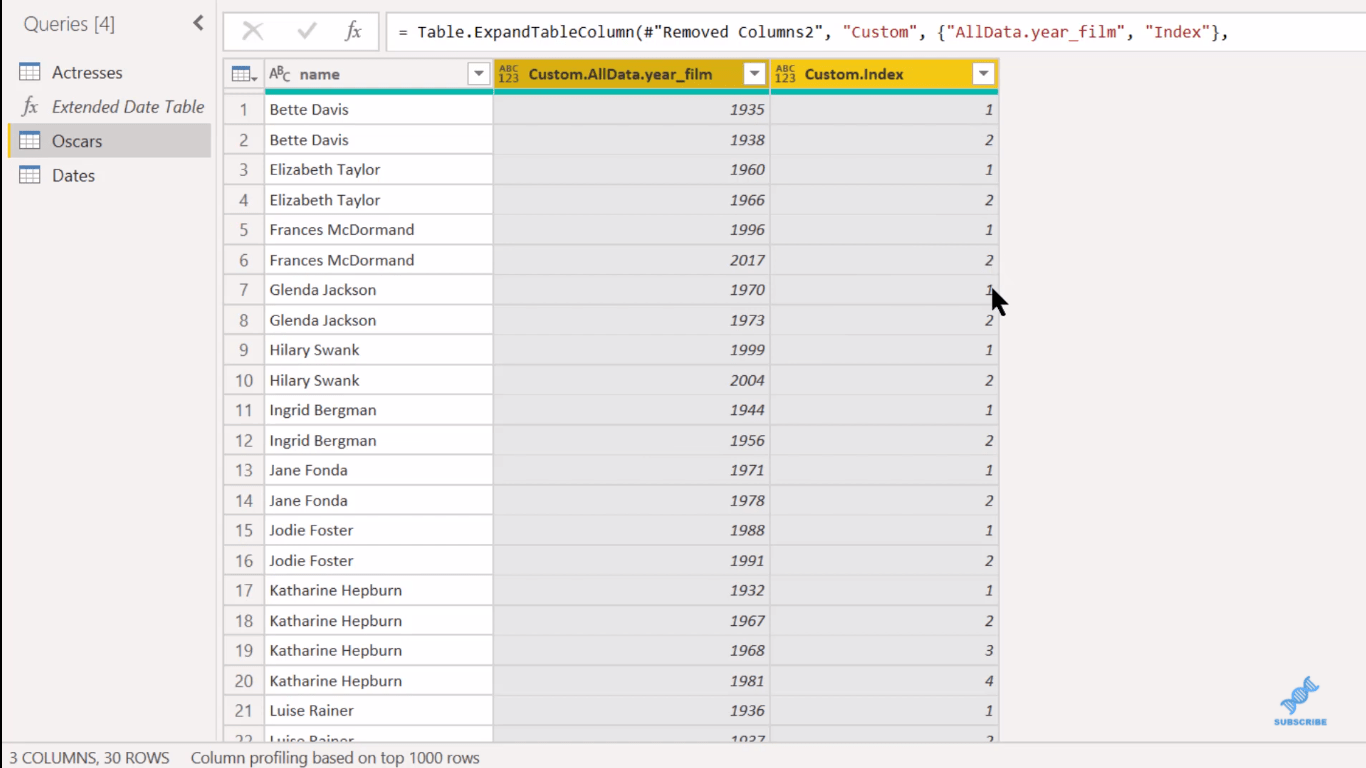Change the data type icon of Custom.Index

click(785, 74)
